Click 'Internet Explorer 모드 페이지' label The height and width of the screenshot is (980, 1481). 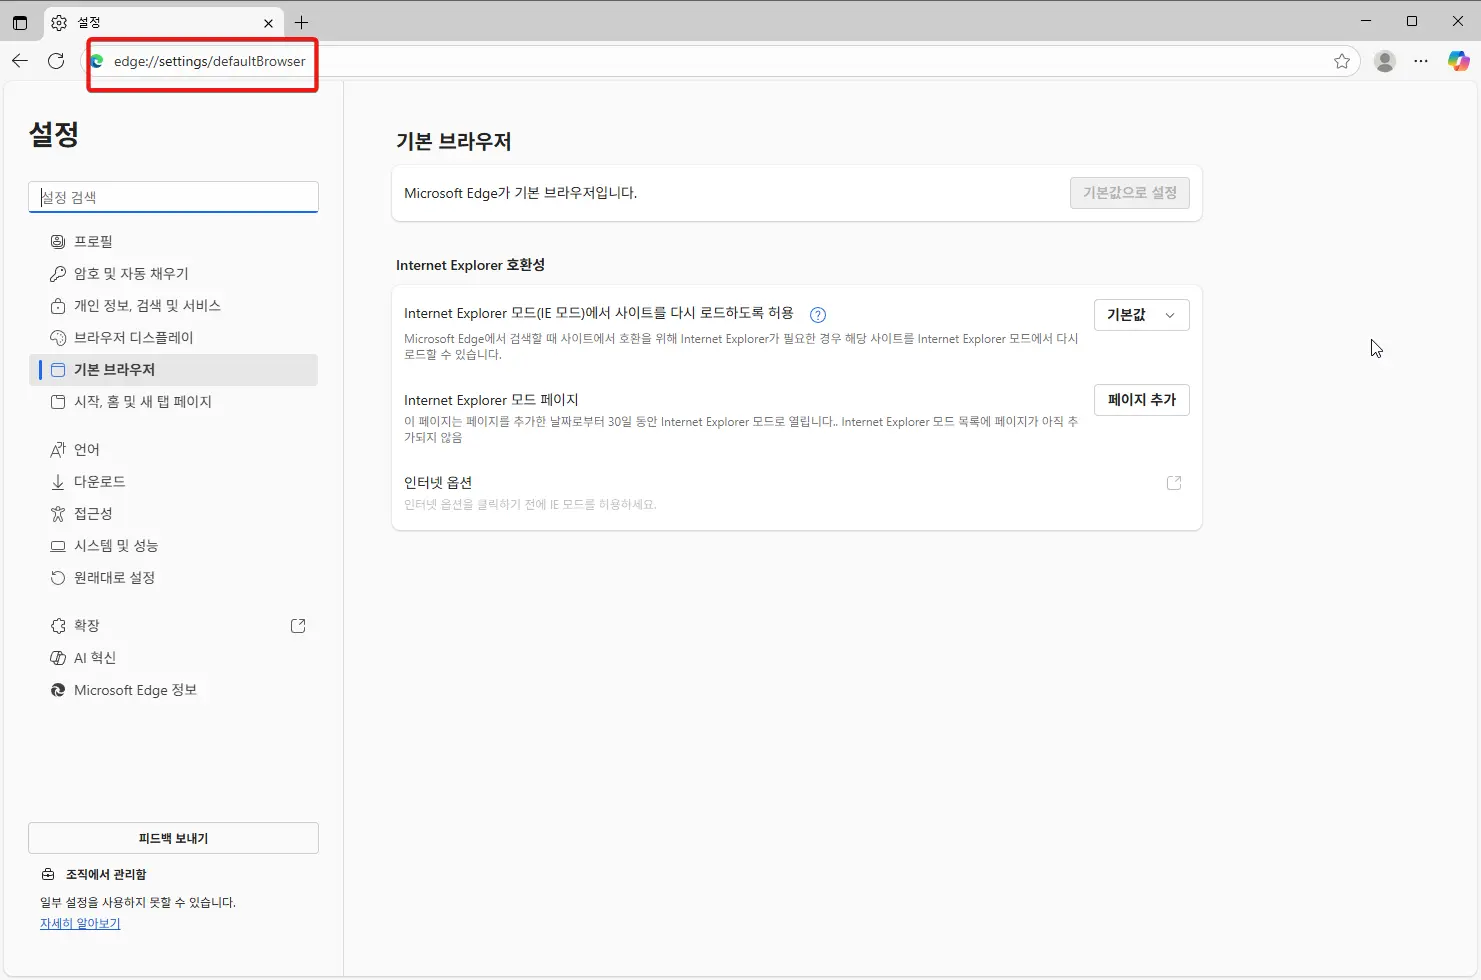tap(491, 400)
